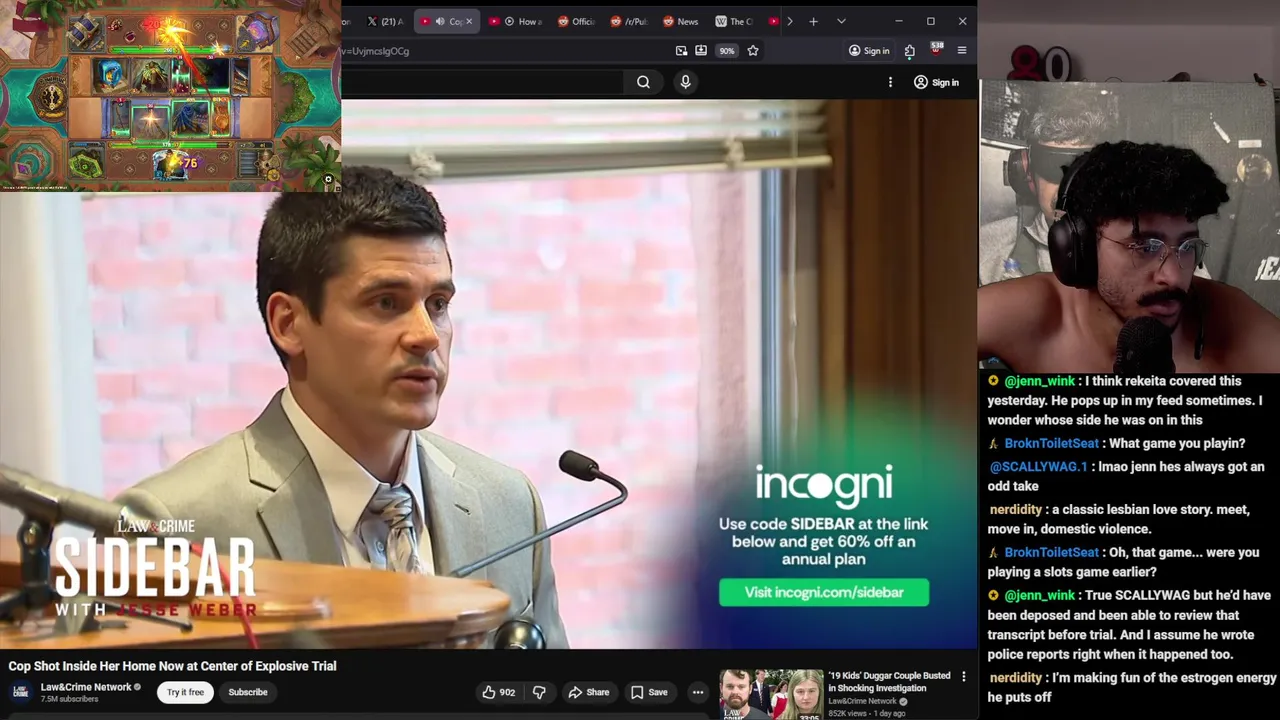Screen dimensions: 1280x720
Task: Click the game overlay window thumbnail
Action: (x=170, y=96)
